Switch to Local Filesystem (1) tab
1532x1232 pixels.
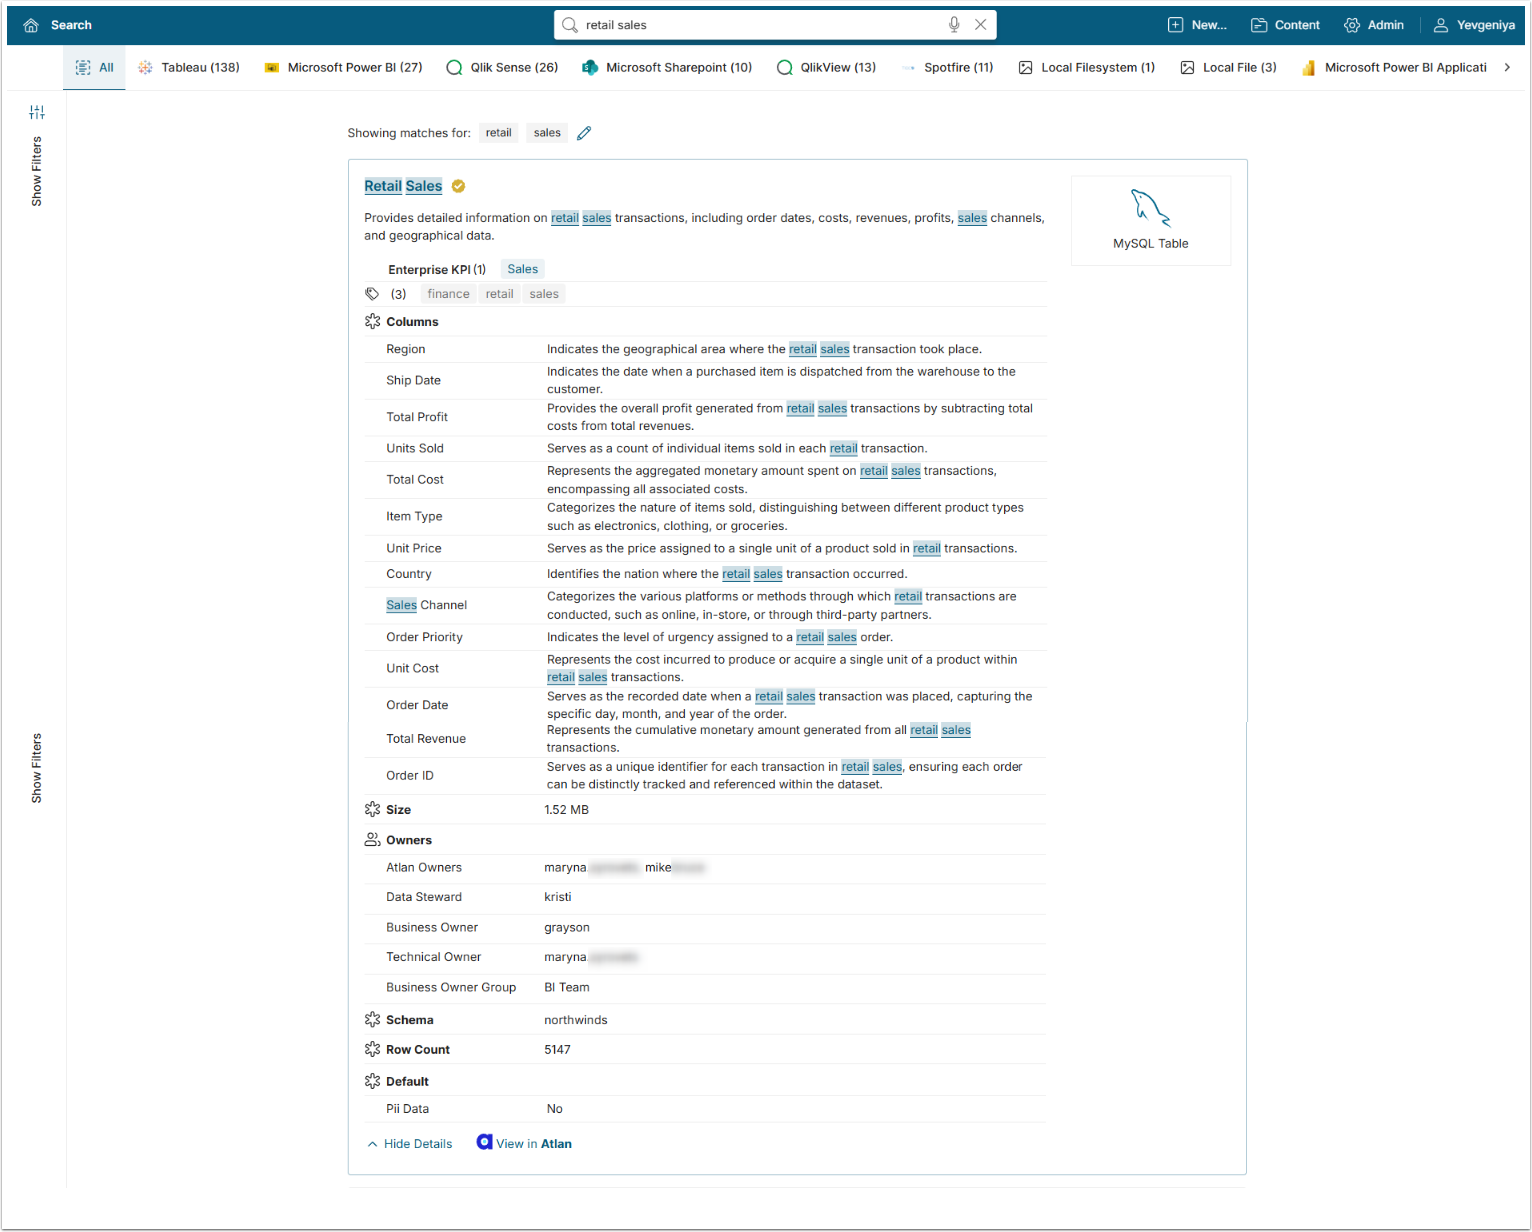1087,68
